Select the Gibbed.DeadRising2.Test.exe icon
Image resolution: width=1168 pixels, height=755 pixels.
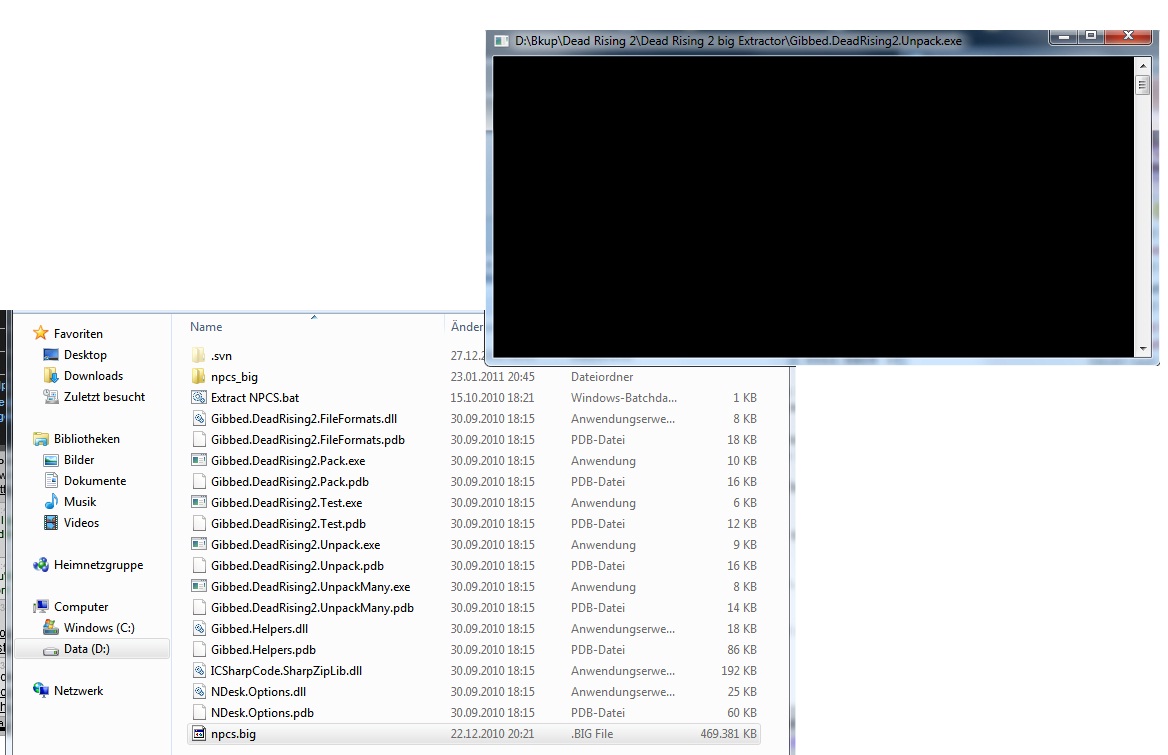pos(198,502)
